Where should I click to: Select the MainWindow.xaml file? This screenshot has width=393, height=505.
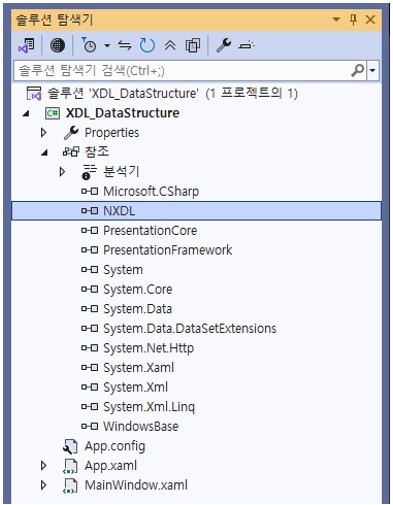click(x=136, y=485)
